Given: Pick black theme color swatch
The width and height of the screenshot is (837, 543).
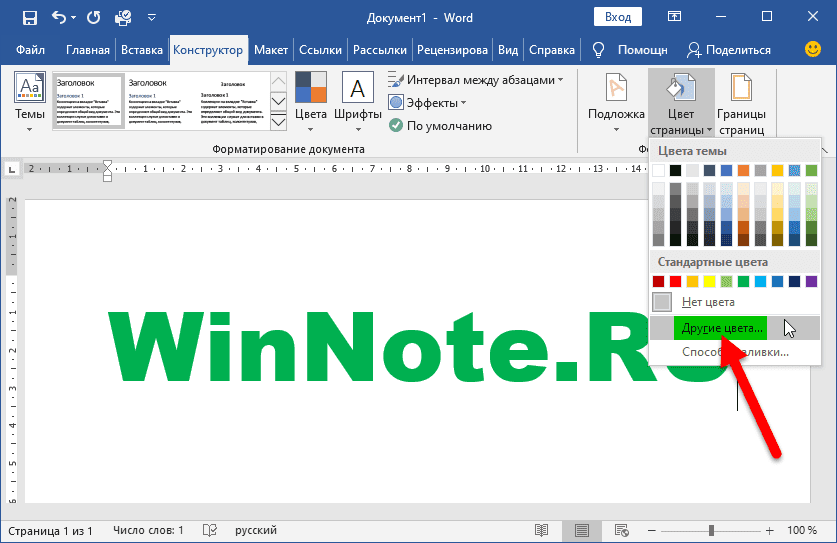Looking at the screenshot, I should 675,170.
